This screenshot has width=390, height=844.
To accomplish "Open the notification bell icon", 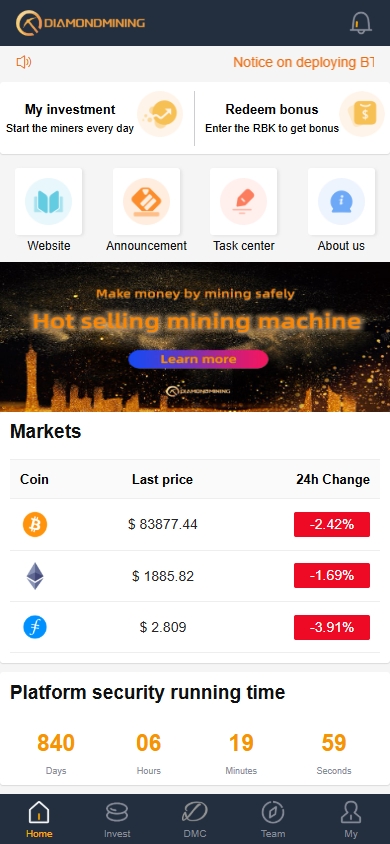I will coord(361,23).
